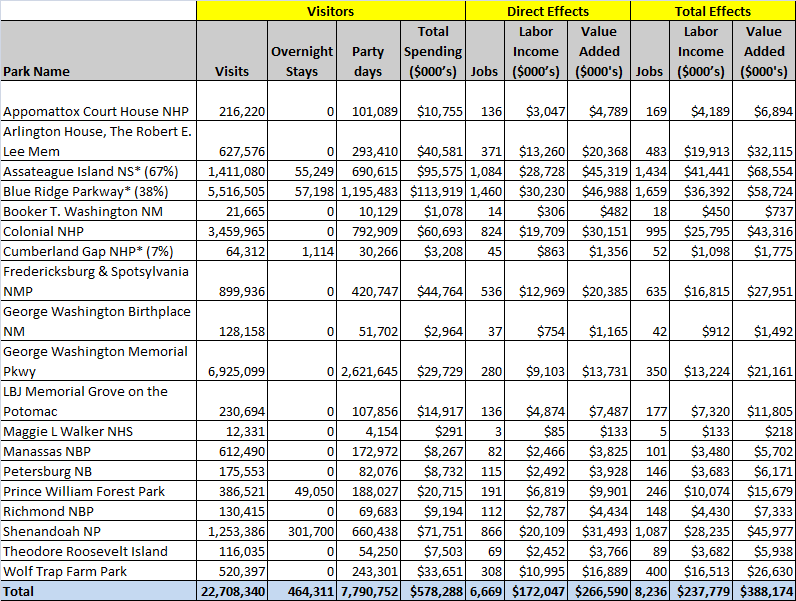Click the Total row label cell
The width and height of the screenshot is (796, 601).
98,591
